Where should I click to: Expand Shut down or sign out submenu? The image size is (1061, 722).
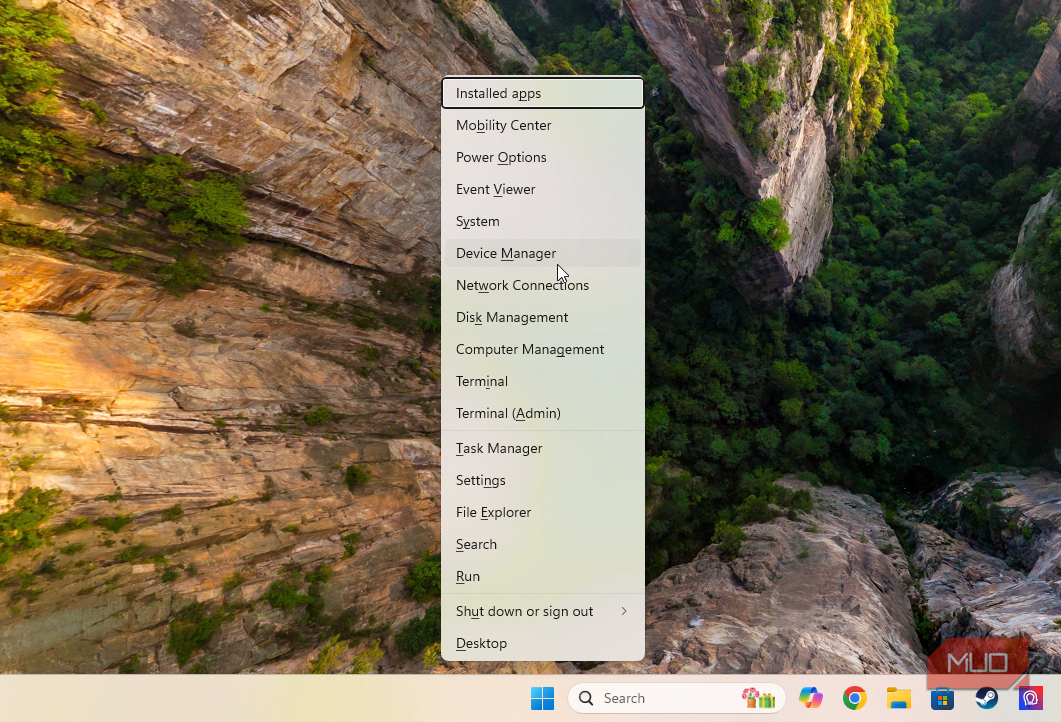[543, 612]
